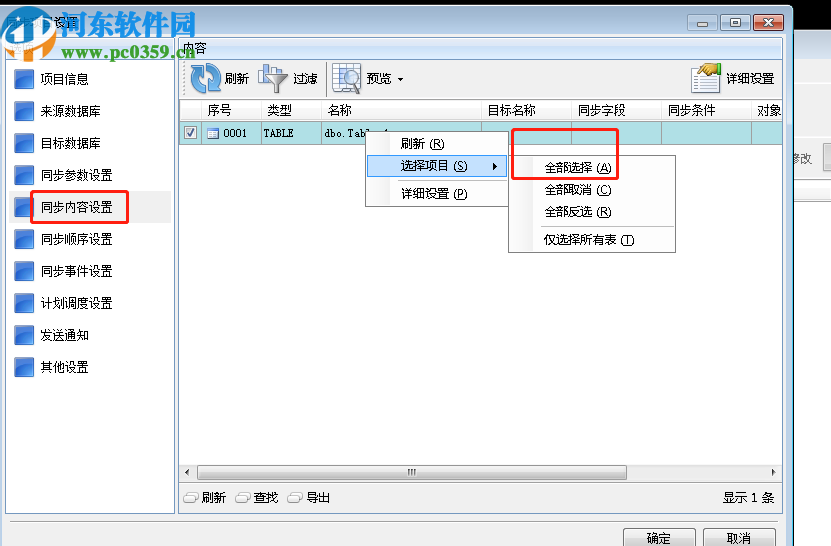Screen dimensions: 831x546
Task: Open 来源数据库 settings page
Action: (70, 111)
